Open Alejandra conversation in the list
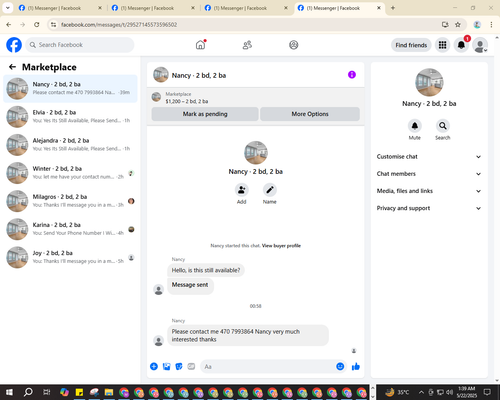Image resolution: width=500 pixels, height=400 pixels. point(70,145)
